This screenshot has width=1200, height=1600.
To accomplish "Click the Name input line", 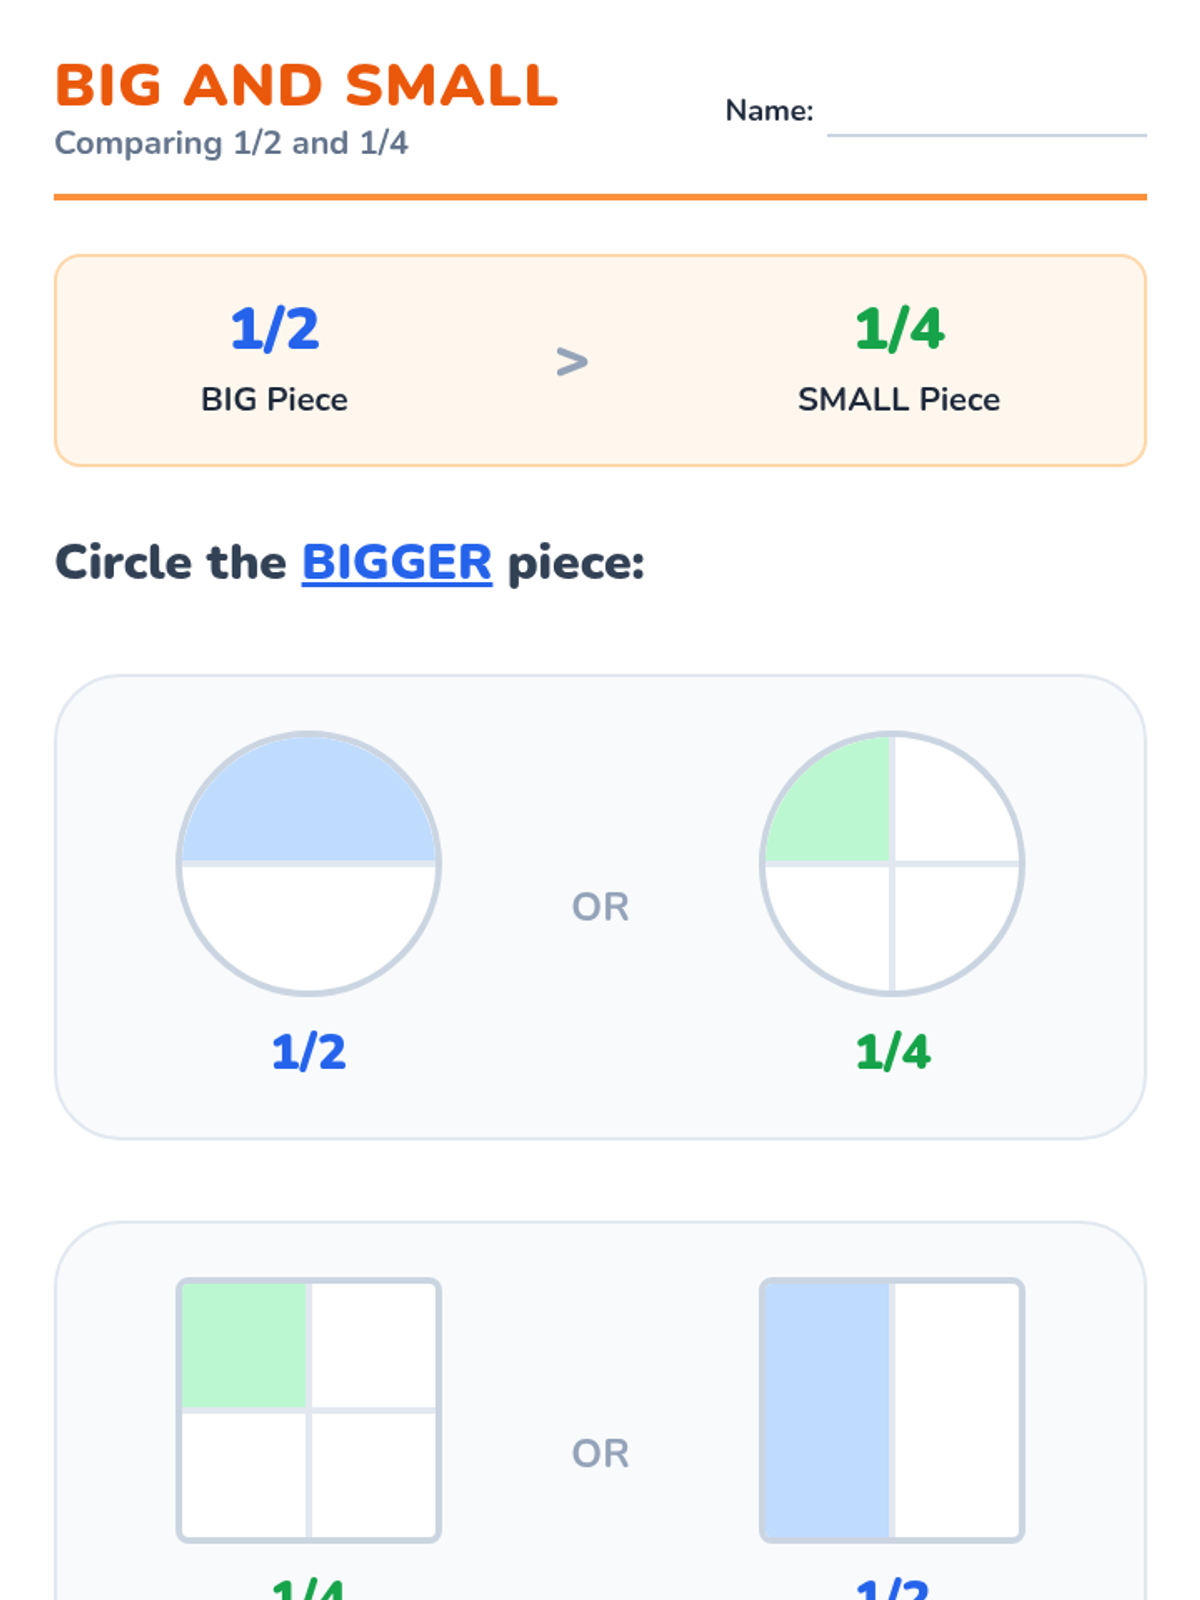I will click(987, 120).
